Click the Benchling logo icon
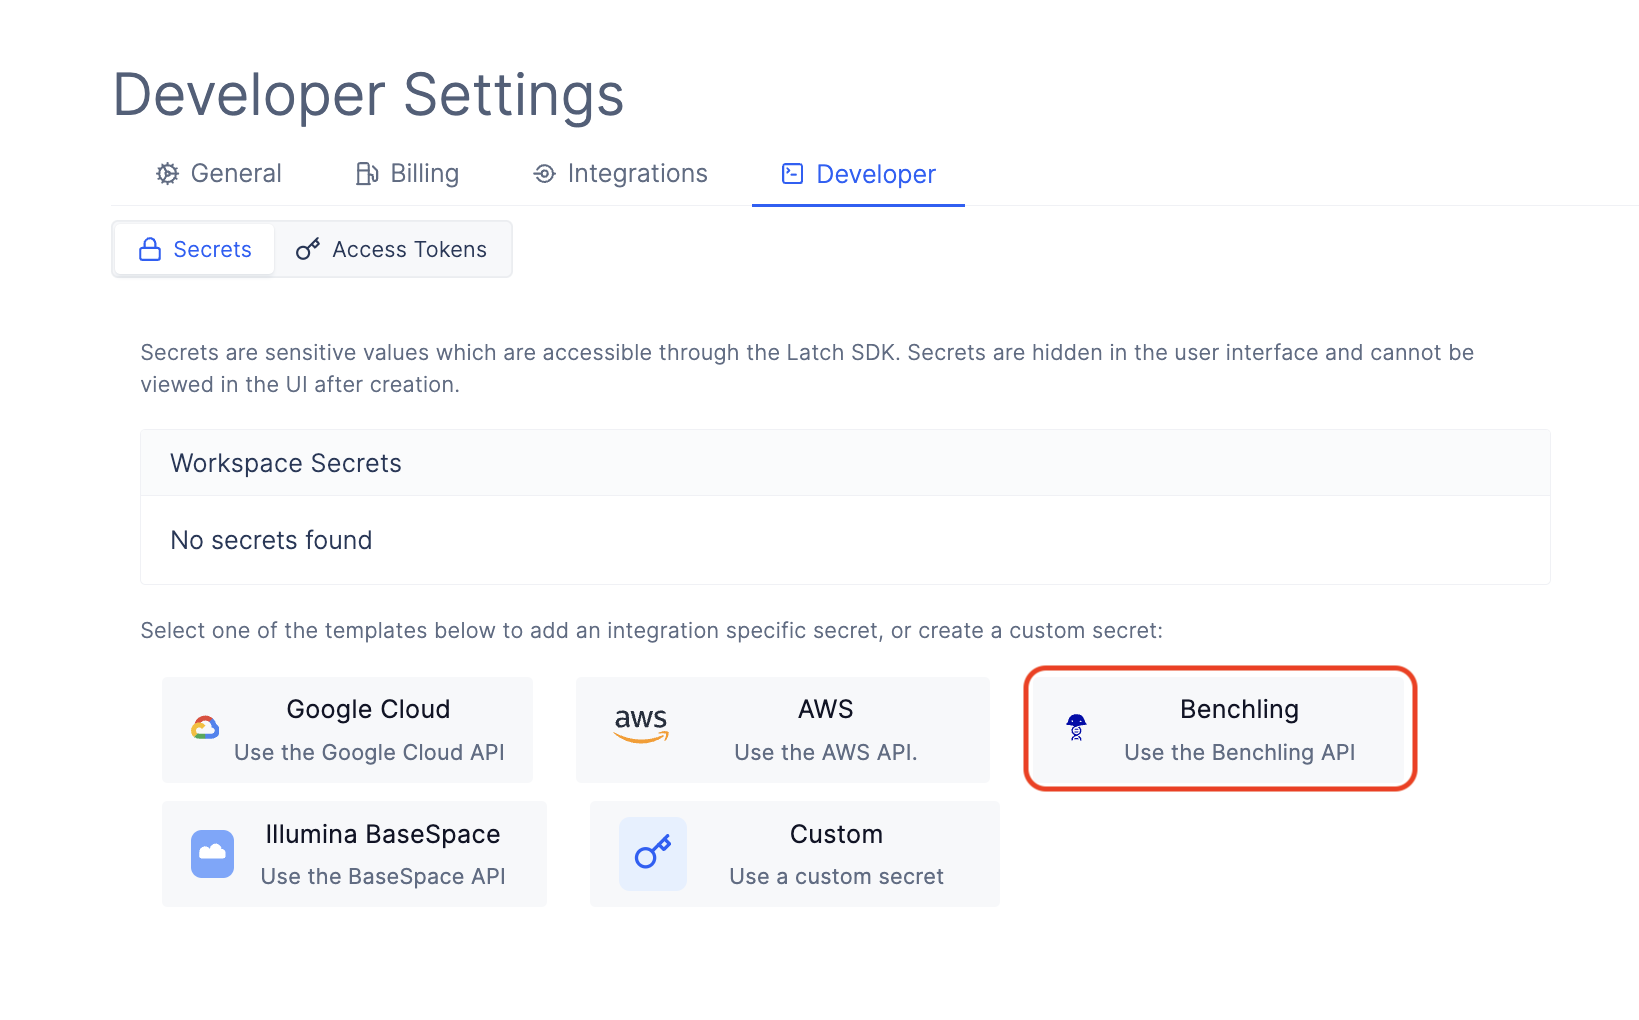Screen dimensions: 1639x1020 pos(1076,727)
